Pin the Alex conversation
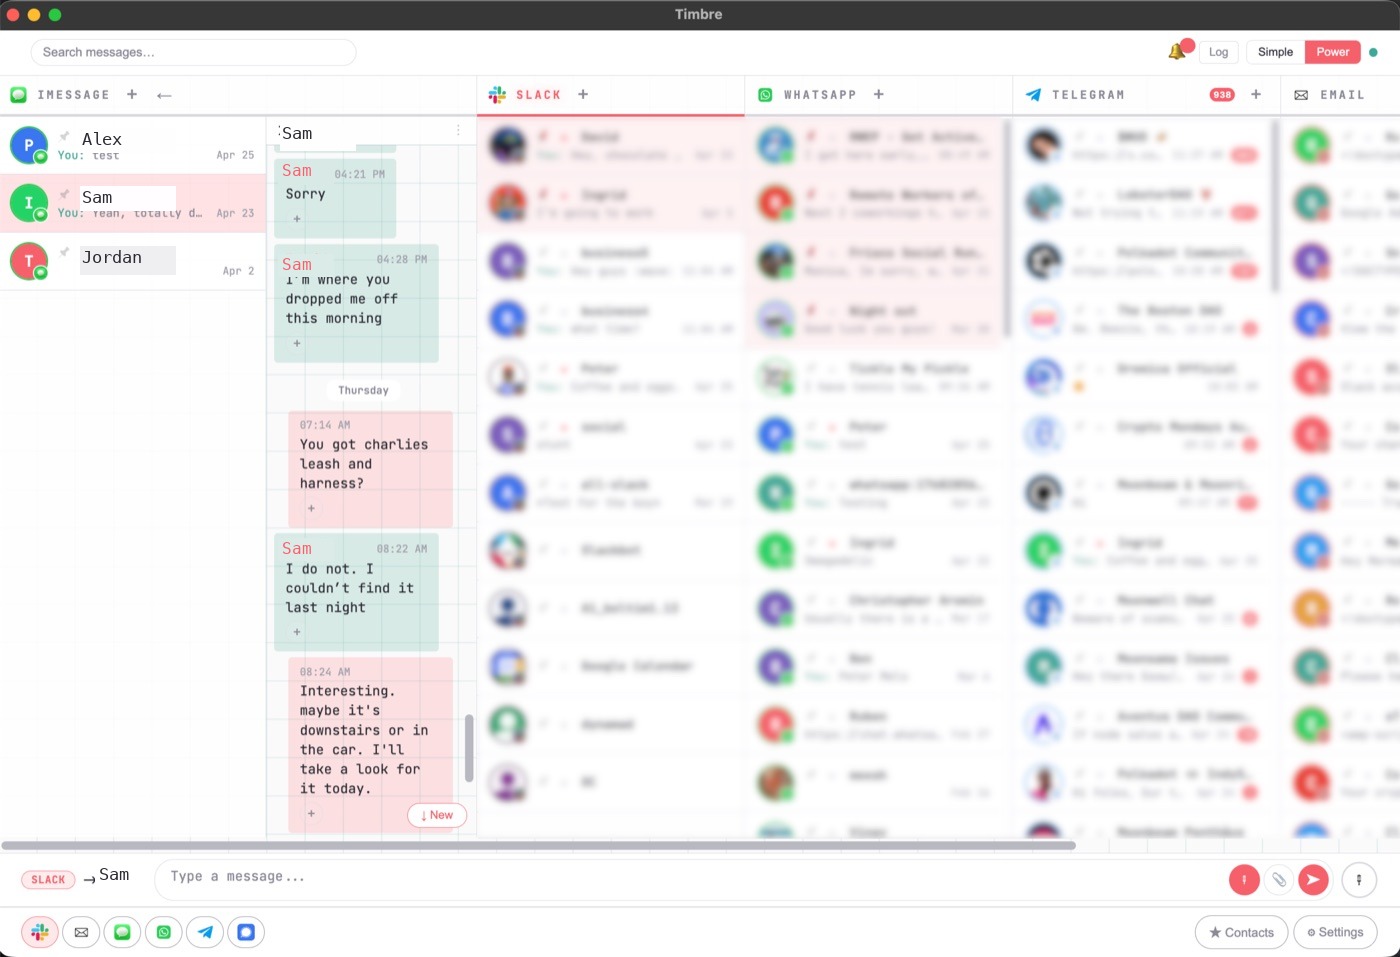Screen dimensions: 1400x957 (64, 136)
